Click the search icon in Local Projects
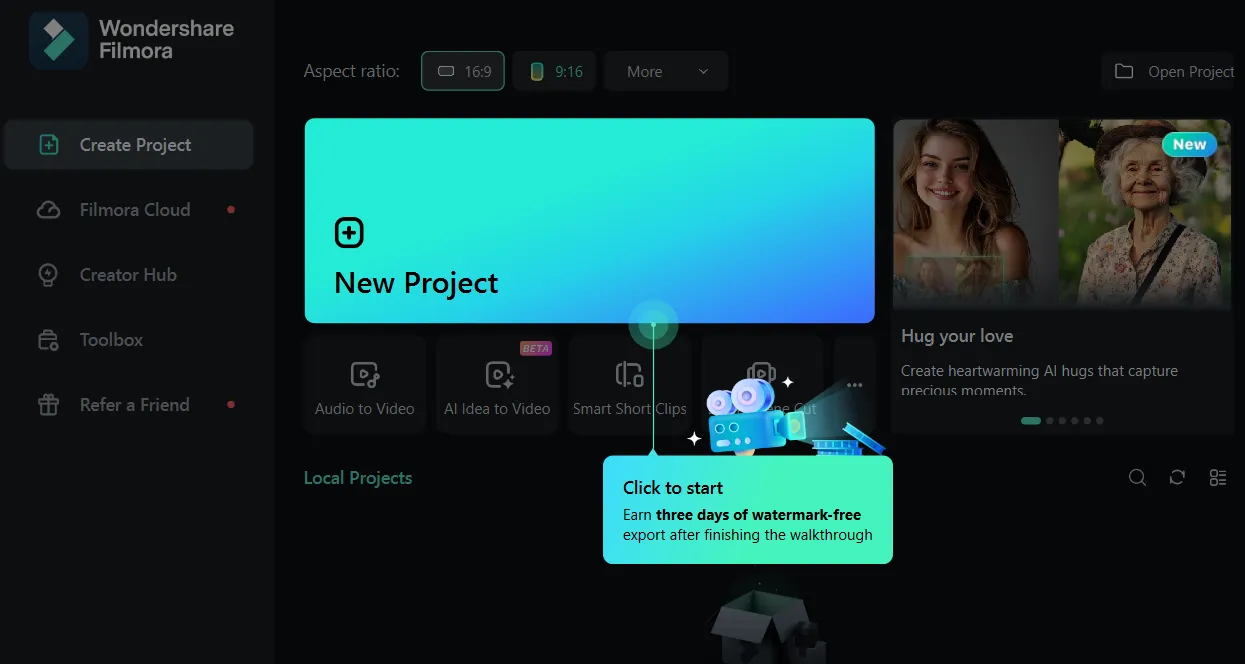The image size is (1245, 664). (1137, 478)
